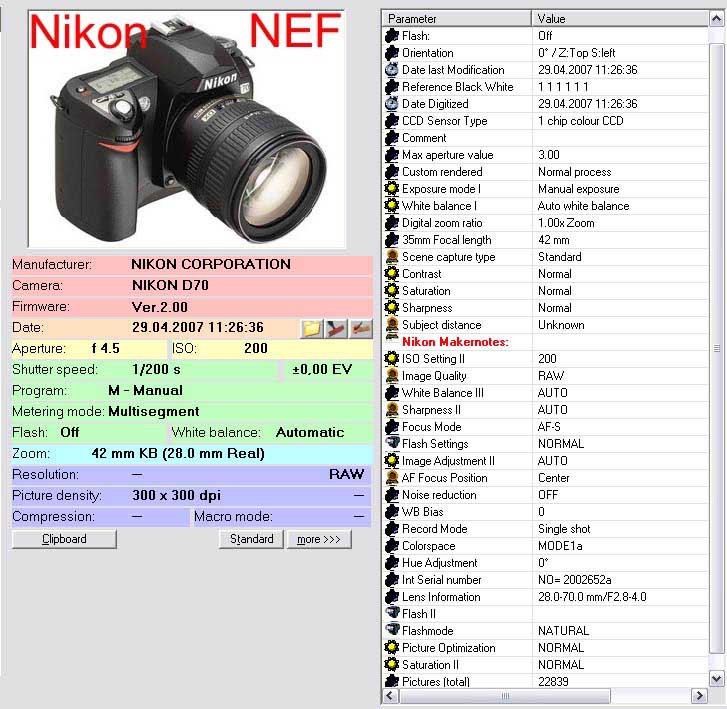Screen dimensions: 727x709
Task: Click the Parameter column header
Action: coord(456,19)
